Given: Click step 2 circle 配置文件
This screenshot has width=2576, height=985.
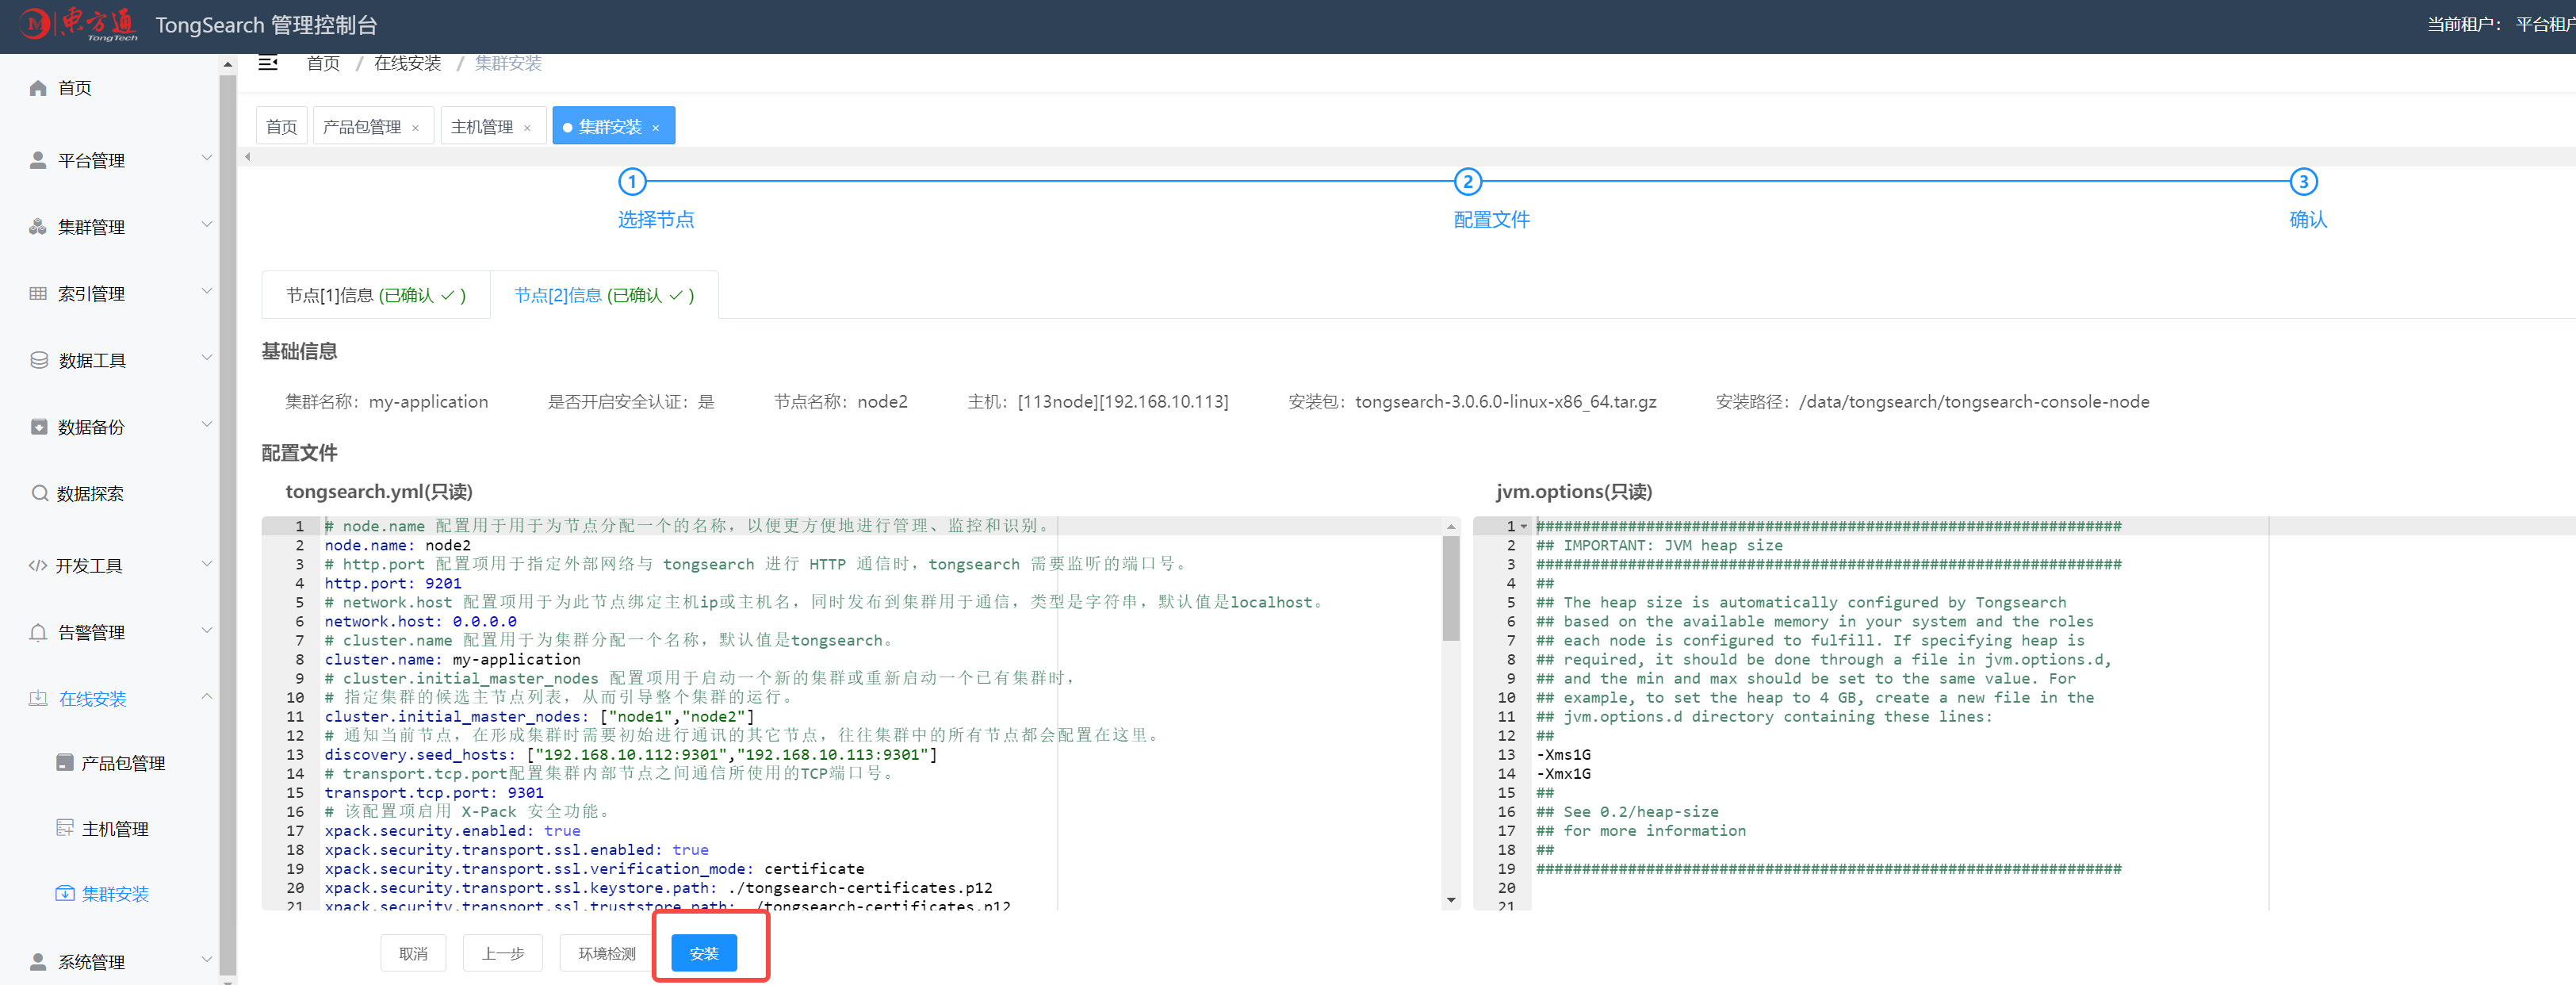Looking at the screenshot, I should [1467, 182].
